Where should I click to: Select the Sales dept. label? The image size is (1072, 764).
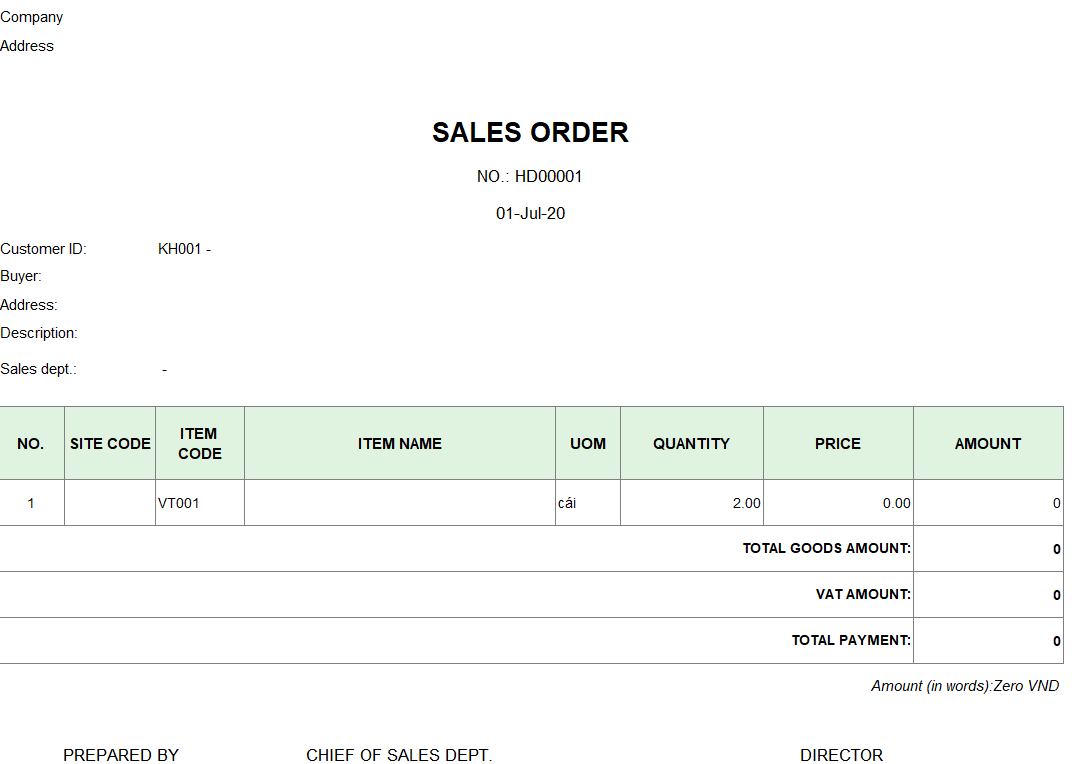point(38,369)
